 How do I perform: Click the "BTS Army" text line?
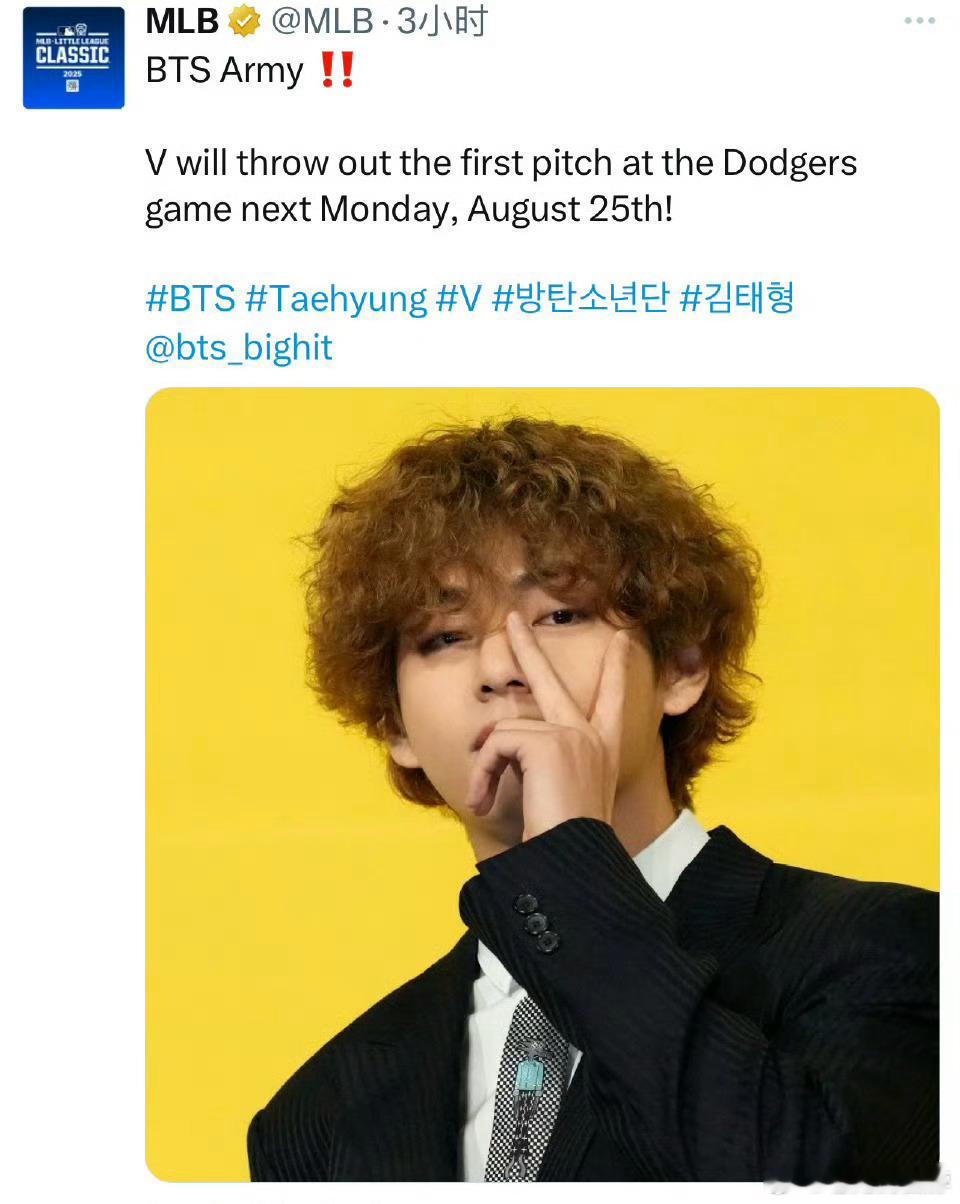[x=224, y=72]
